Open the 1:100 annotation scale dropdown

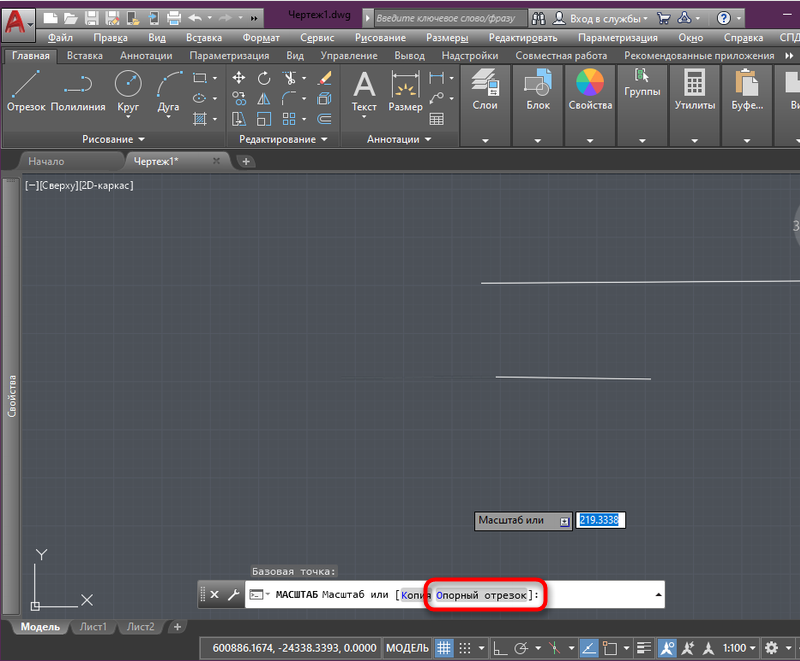(x=739, y=648)
